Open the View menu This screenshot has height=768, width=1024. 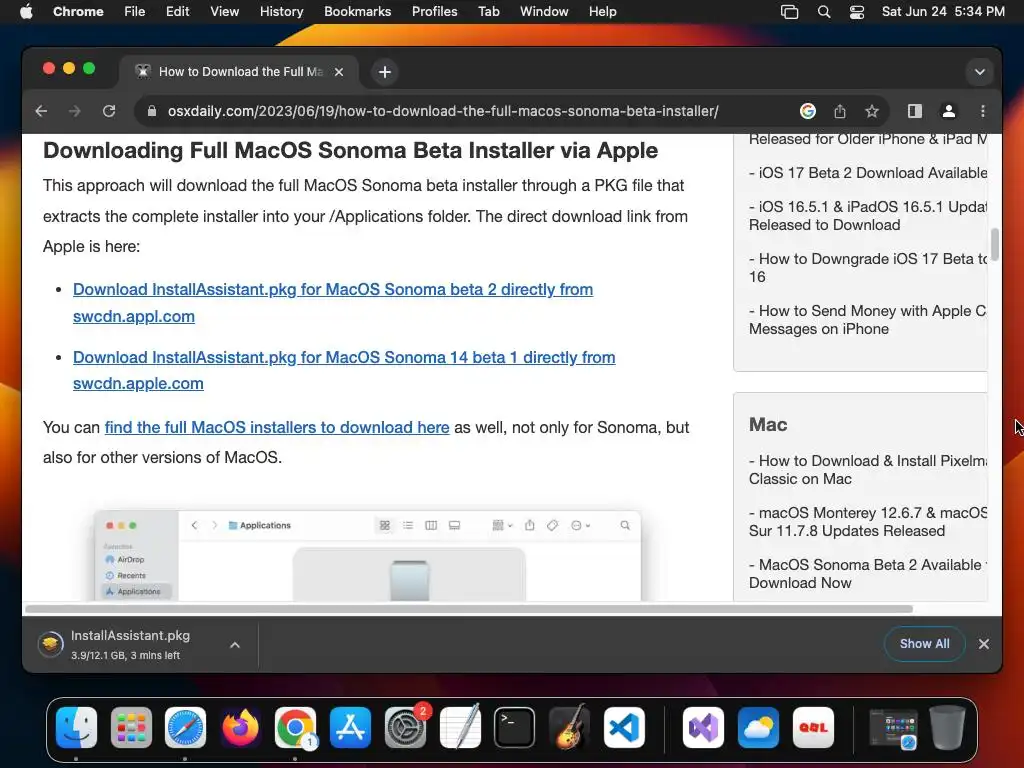coord(224,11)
